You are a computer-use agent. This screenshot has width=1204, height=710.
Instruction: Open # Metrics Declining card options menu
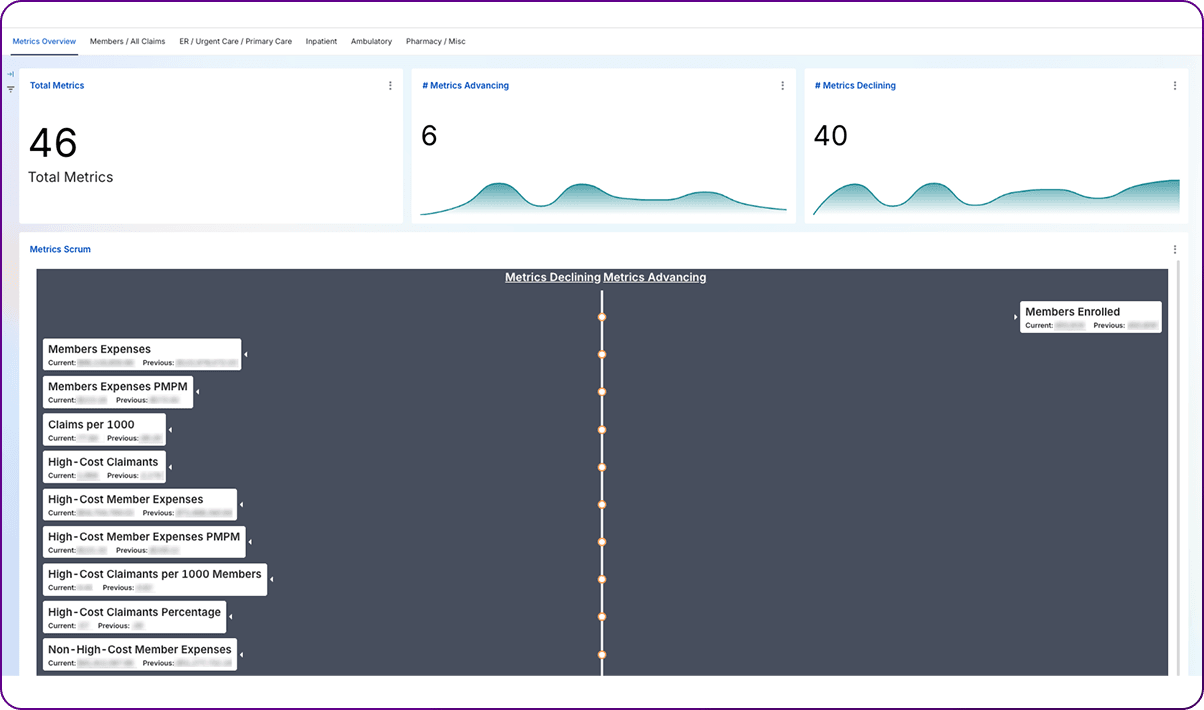point(1175,86)
